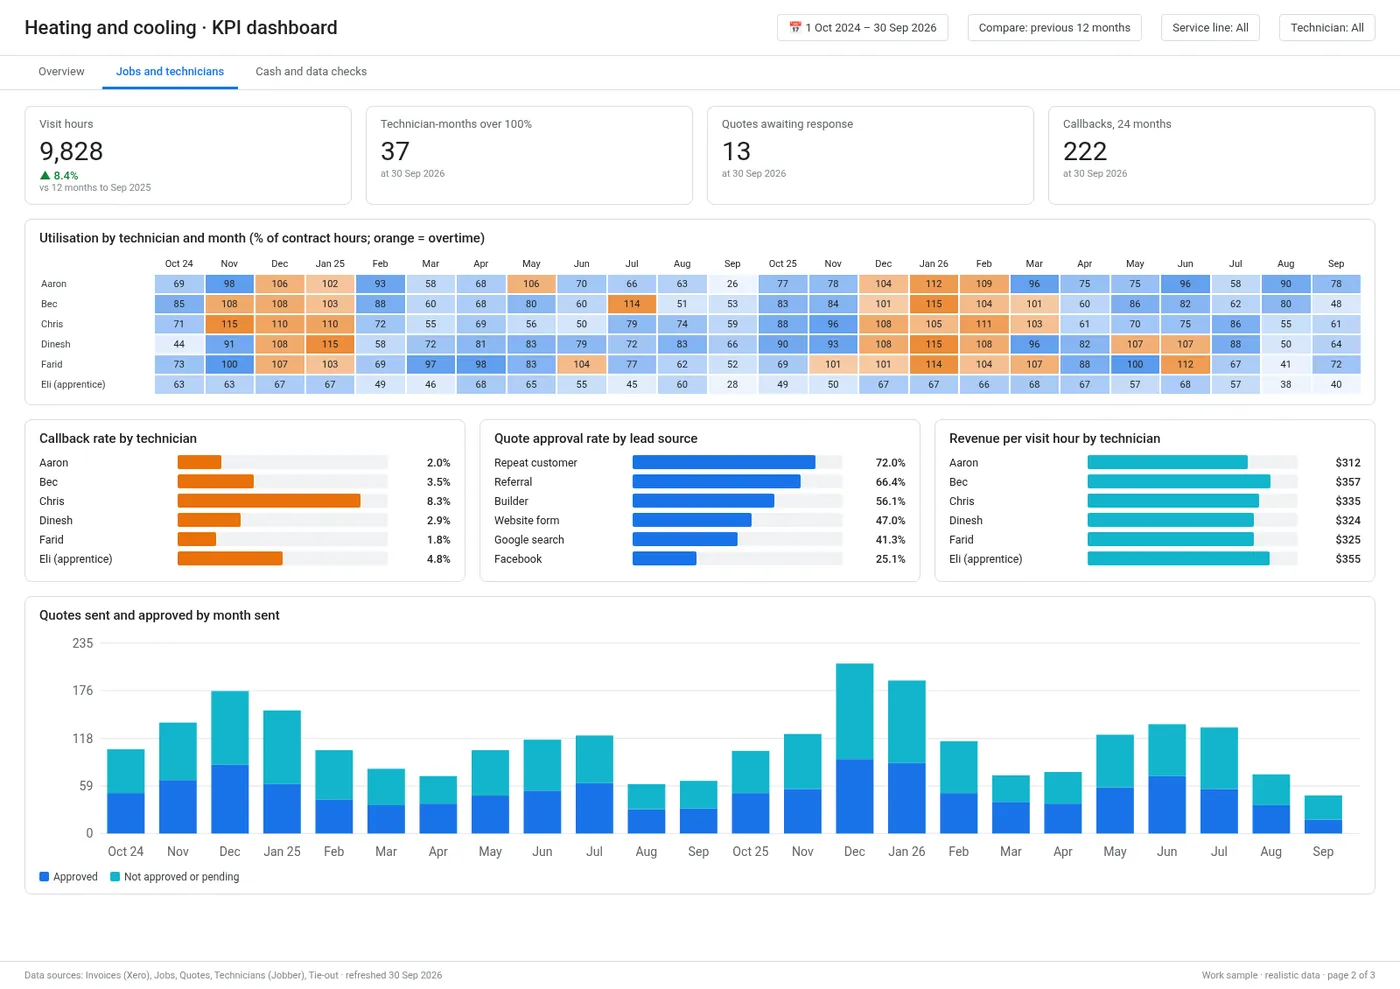Click the green up-triangle beside 8.4%
Viewport: 1400px width, 989px height.
(x=45, y=176)
